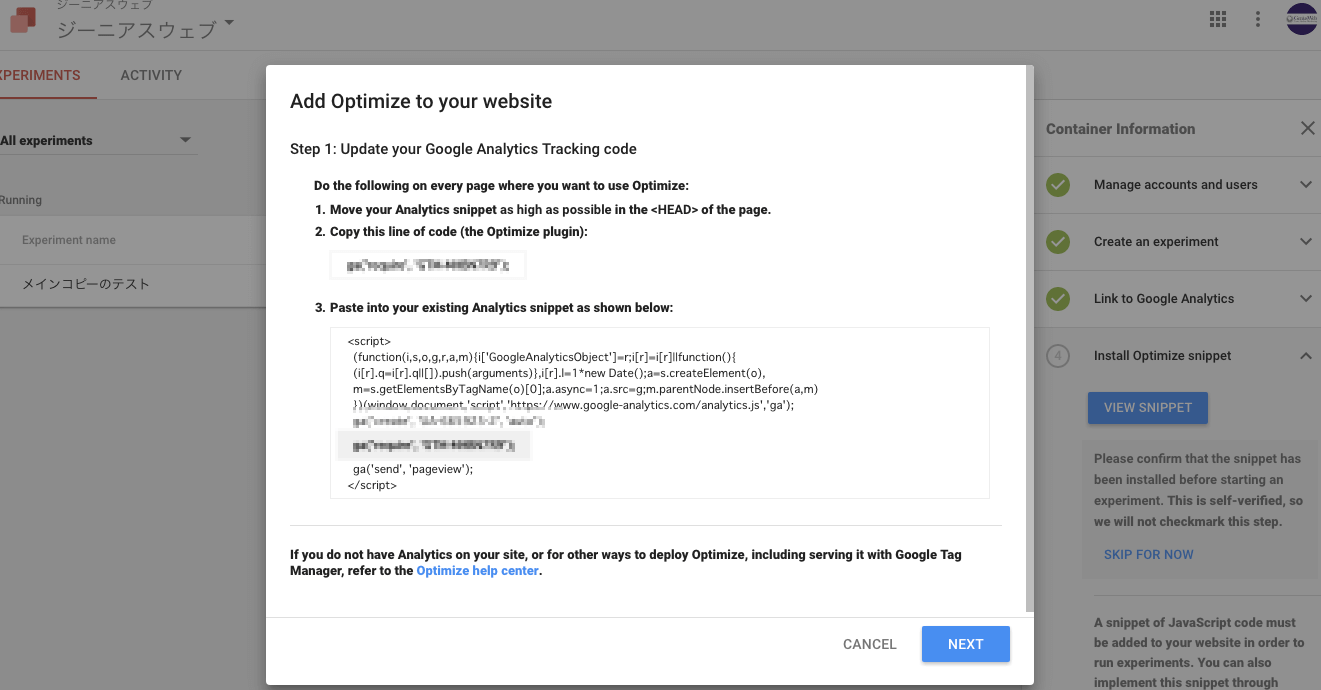Click the Add Optimize to your website title

click(x=421, y=101)
